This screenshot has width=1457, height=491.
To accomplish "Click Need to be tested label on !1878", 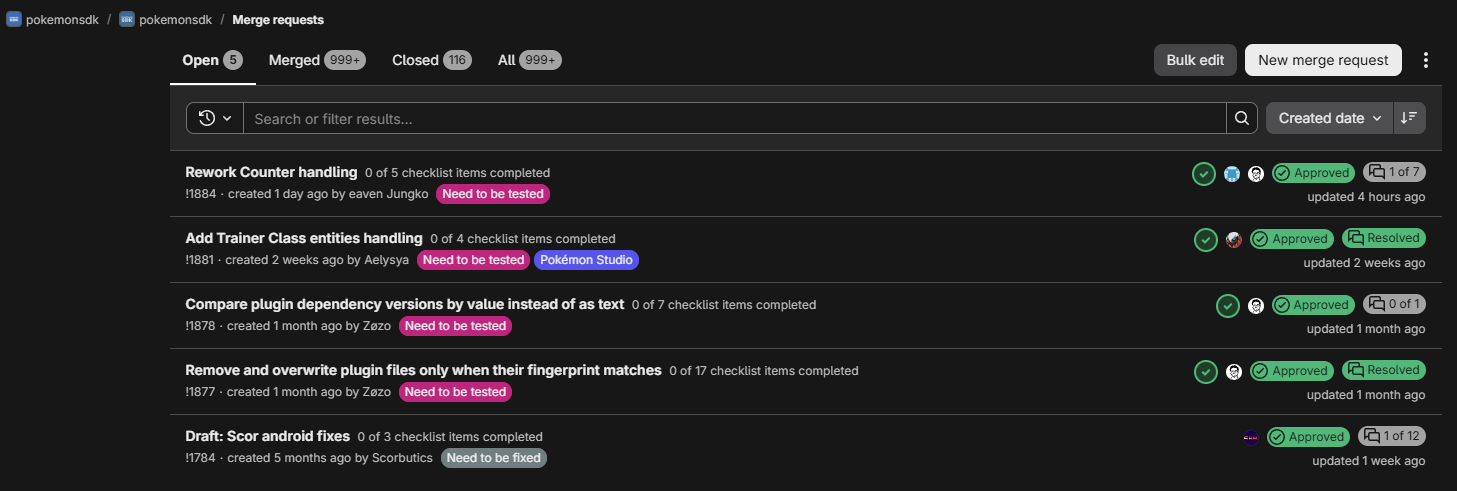I will point(455,326).
